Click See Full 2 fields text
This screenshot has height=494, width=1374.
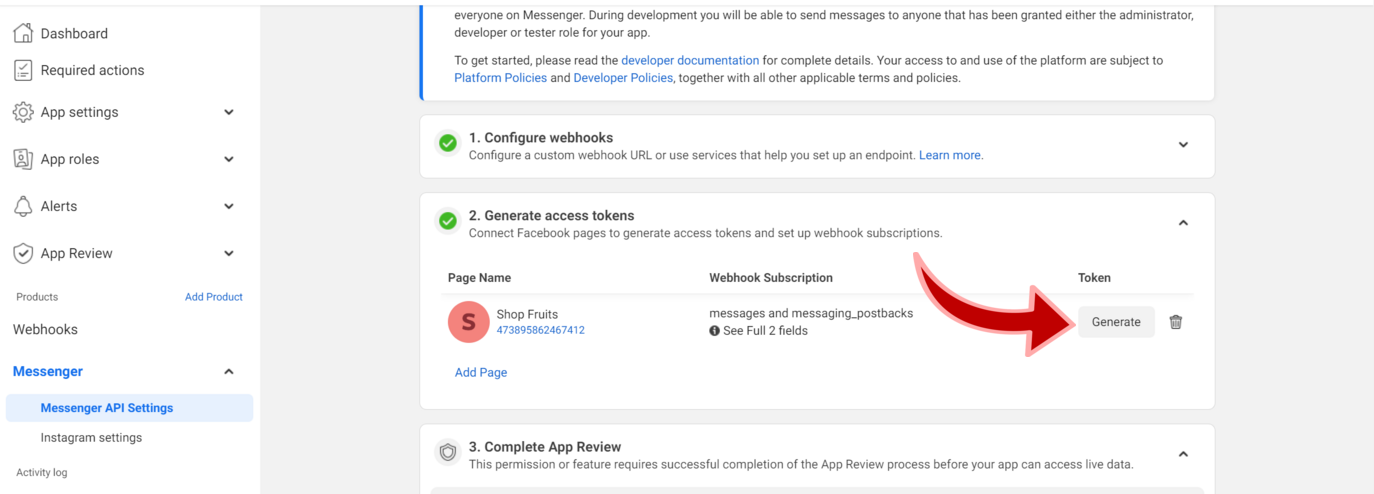(765, 331)
